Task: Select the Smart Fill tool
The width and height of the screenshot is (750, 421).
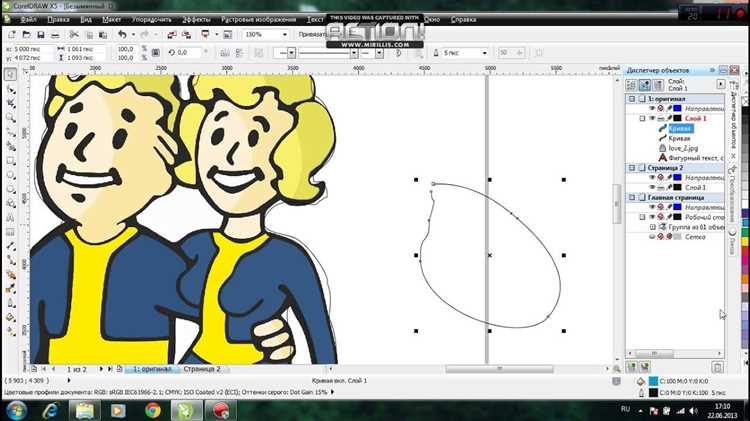Action: 11,146
